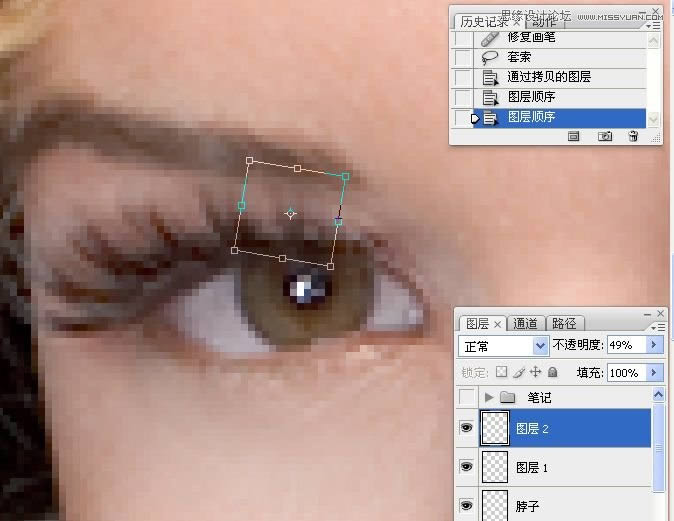
Task: Click the delete state trash icon in History panel
Action: [x=633, y=136]
